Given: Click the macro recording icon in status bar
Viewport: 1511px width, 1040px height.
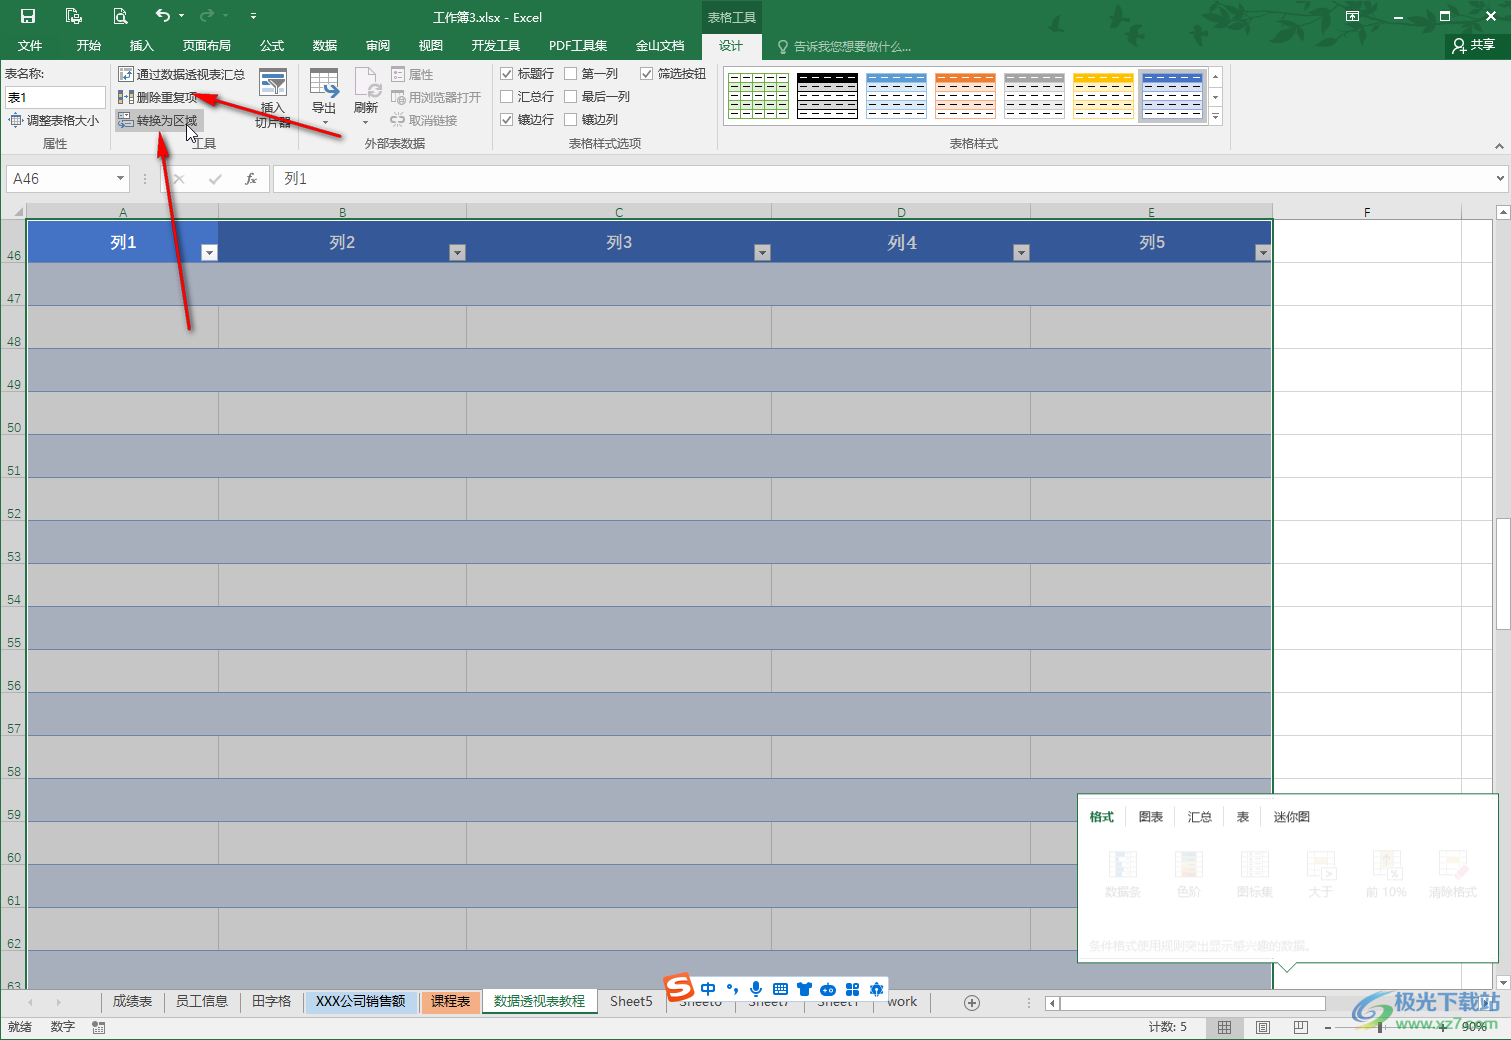Looking at the screenshot, I should (98, 1027).
